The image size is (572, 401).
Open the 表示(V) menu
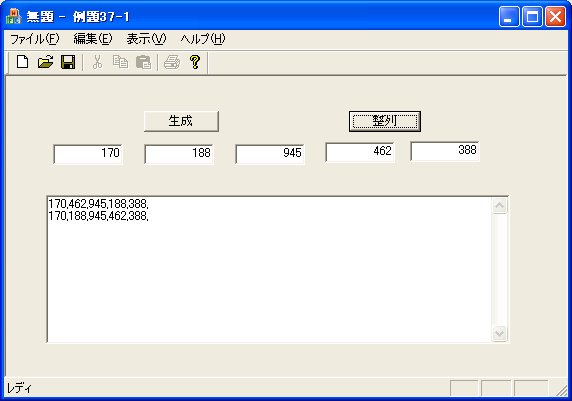146,39
